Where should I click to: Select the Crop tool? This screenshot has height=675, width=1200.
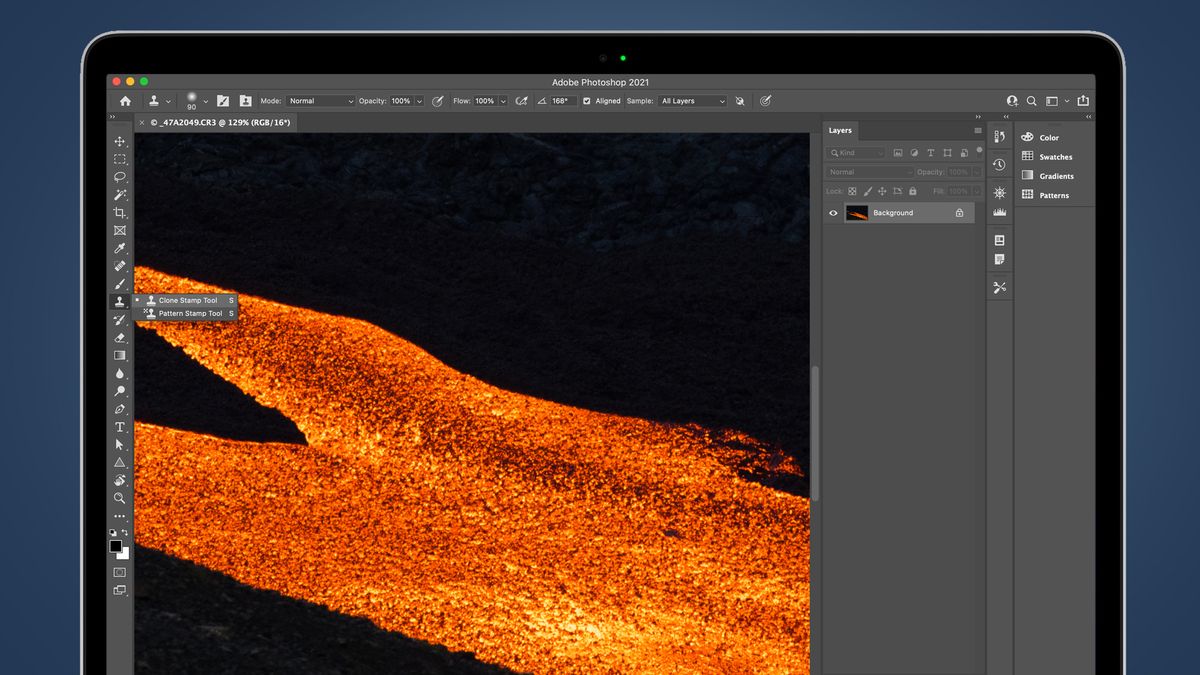[x=120, y=212]
